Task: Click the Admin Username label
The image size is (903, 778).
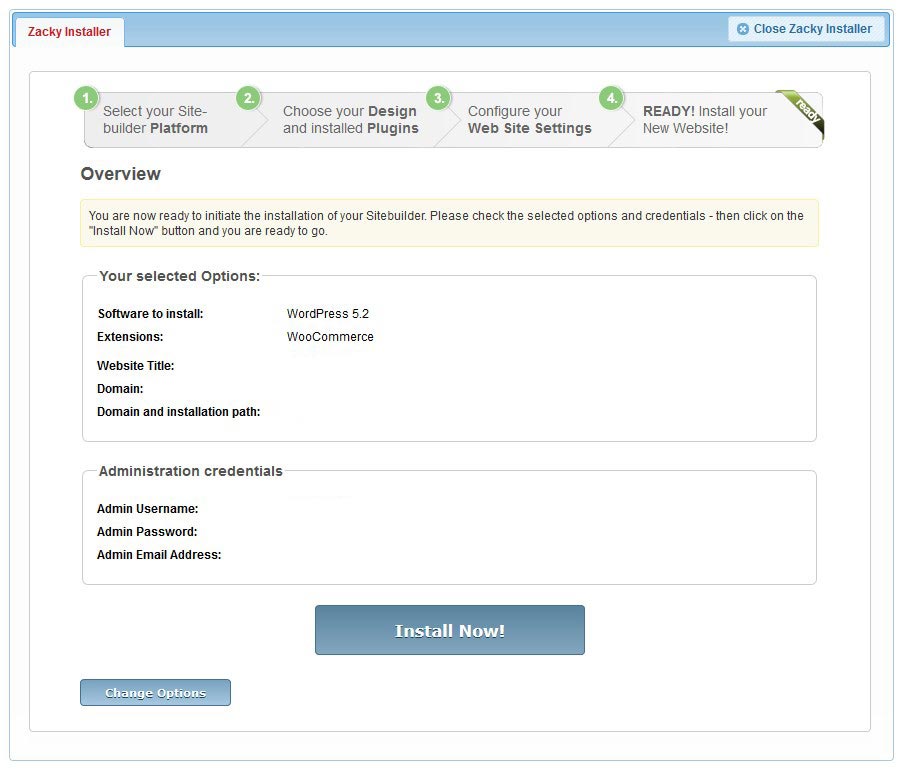Action: [x=147, y=509]
